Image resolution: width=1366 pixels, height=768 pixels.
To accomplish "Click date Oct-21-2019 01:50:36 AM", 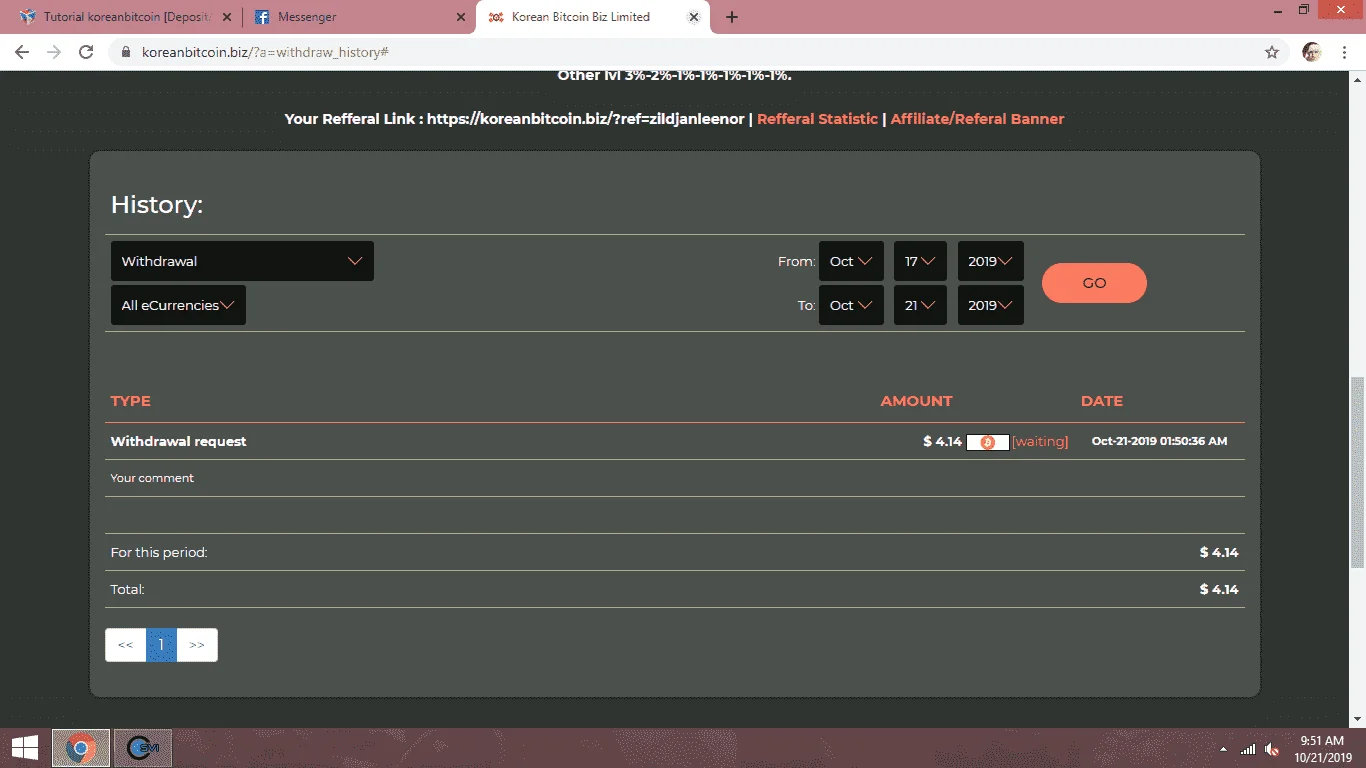I will pos(1159,441).
